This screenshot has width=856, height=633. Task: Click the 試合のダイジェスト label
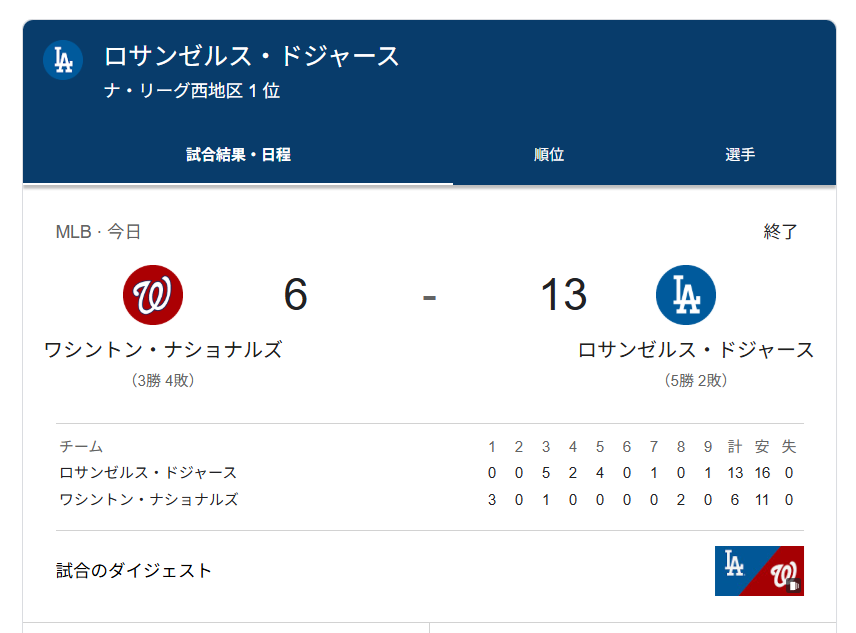coord(134,571)
